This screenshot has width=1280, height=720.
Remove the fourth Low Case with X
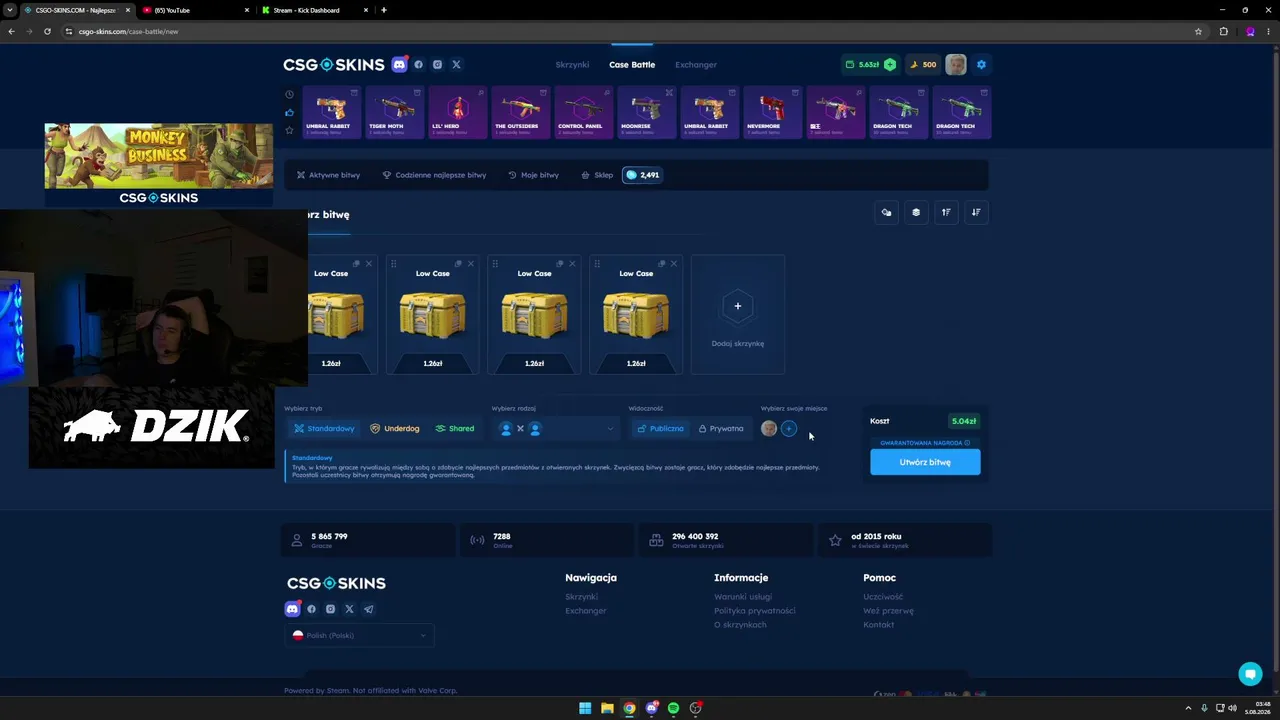[x=674, y=264]
